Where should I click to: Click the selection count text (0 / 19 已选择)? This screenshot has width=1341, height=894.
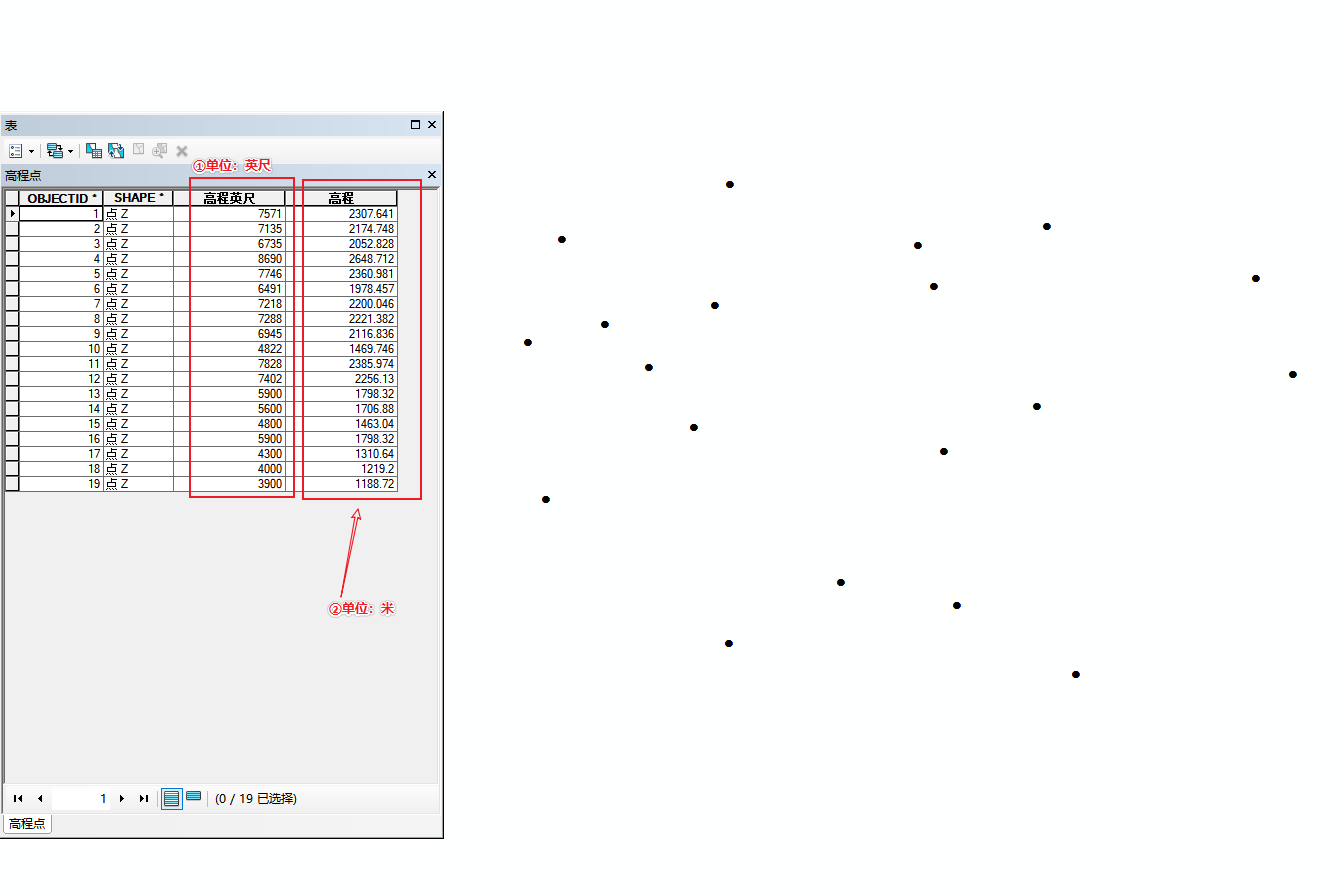coord(256,798)
